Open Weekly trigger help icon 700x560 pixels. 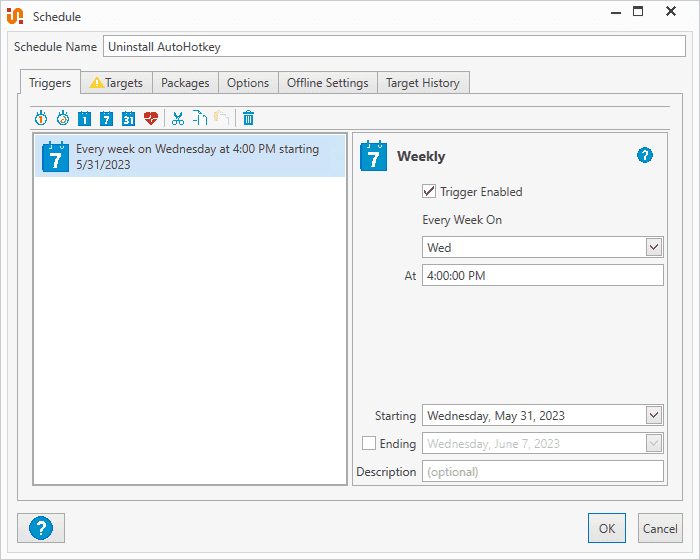[x=645, y=155]
